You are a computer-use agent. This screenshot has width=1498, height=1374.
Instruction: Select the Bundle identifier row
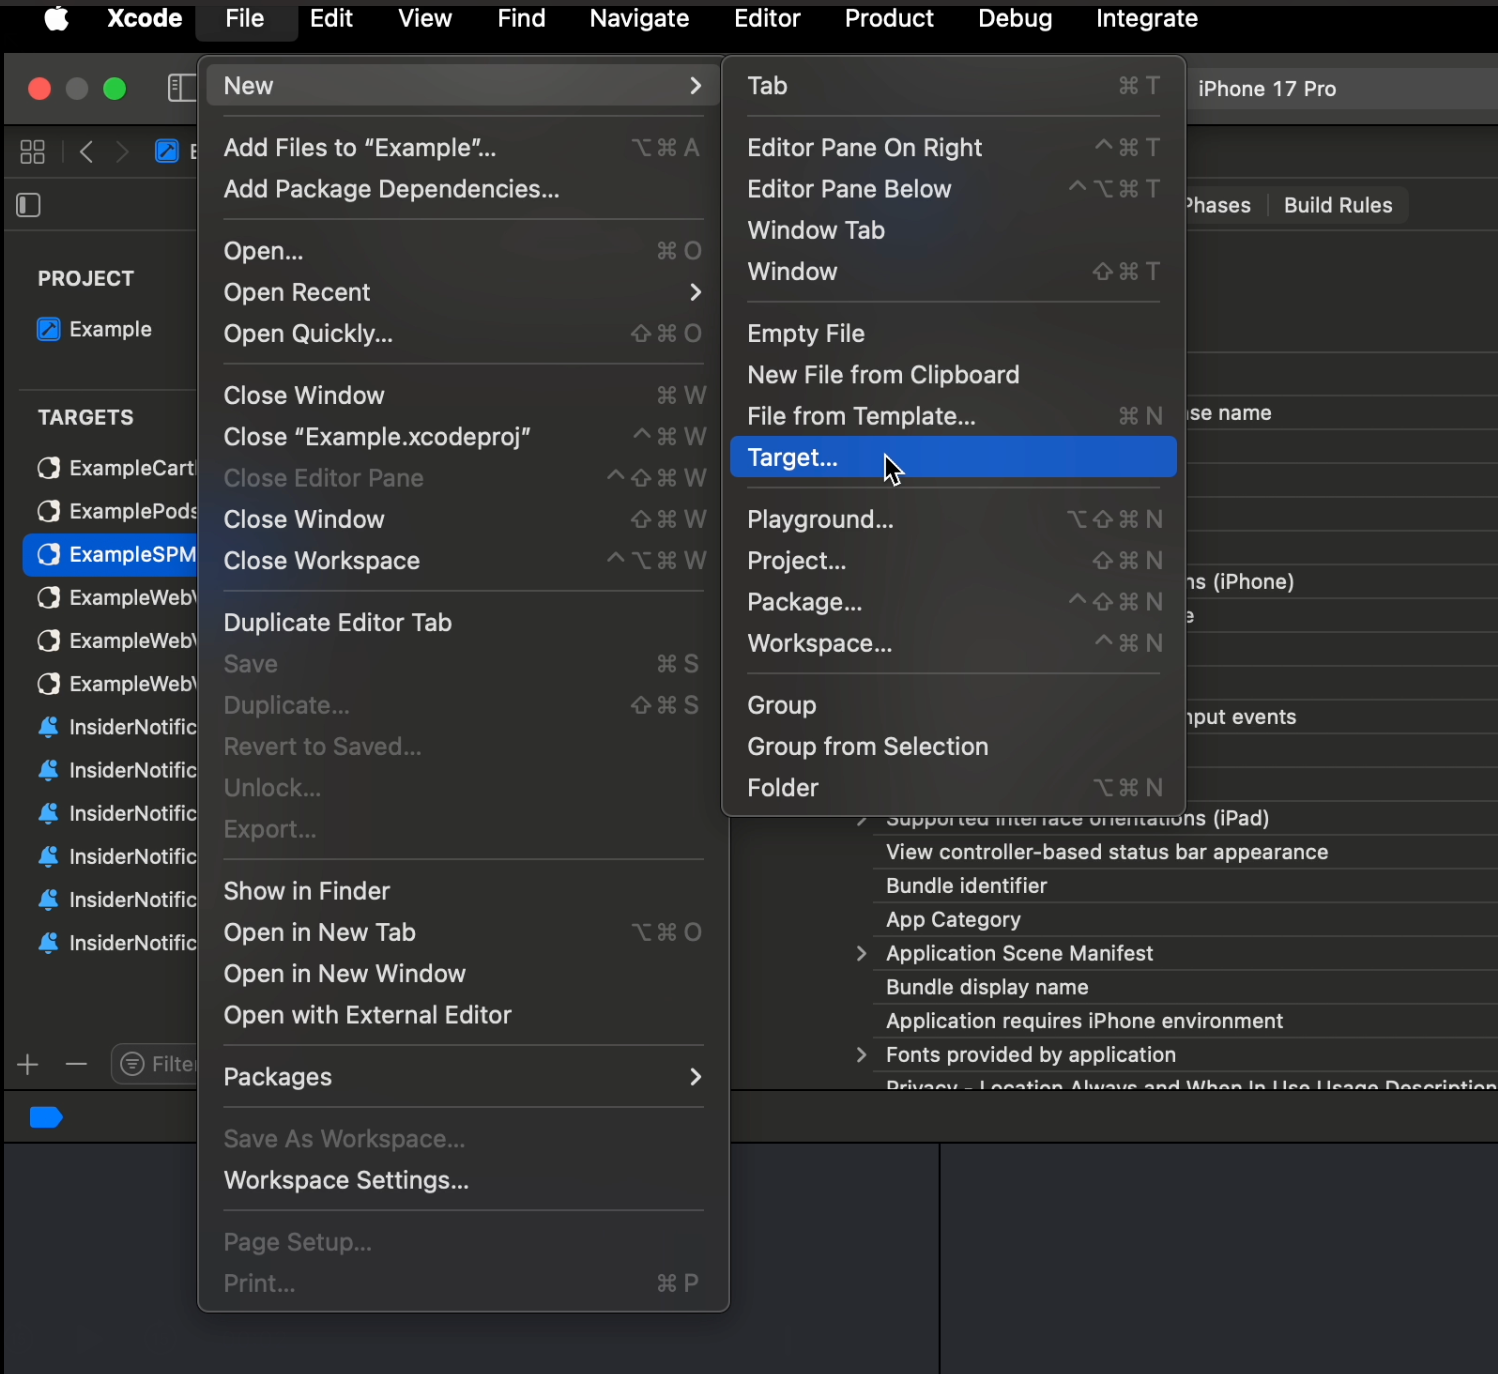pos(1184,886)
